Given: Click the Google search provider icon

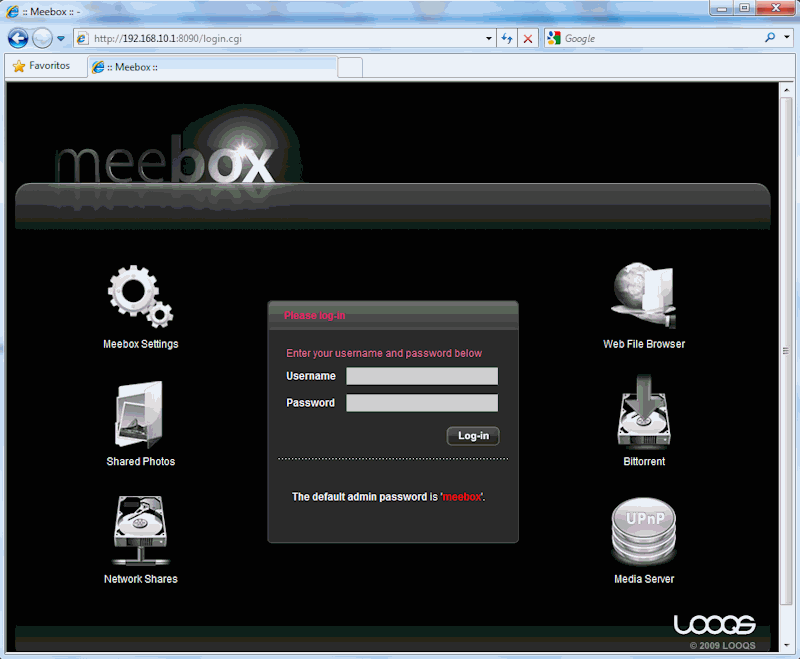Looking at the screenshot, I should pos(554,38).
